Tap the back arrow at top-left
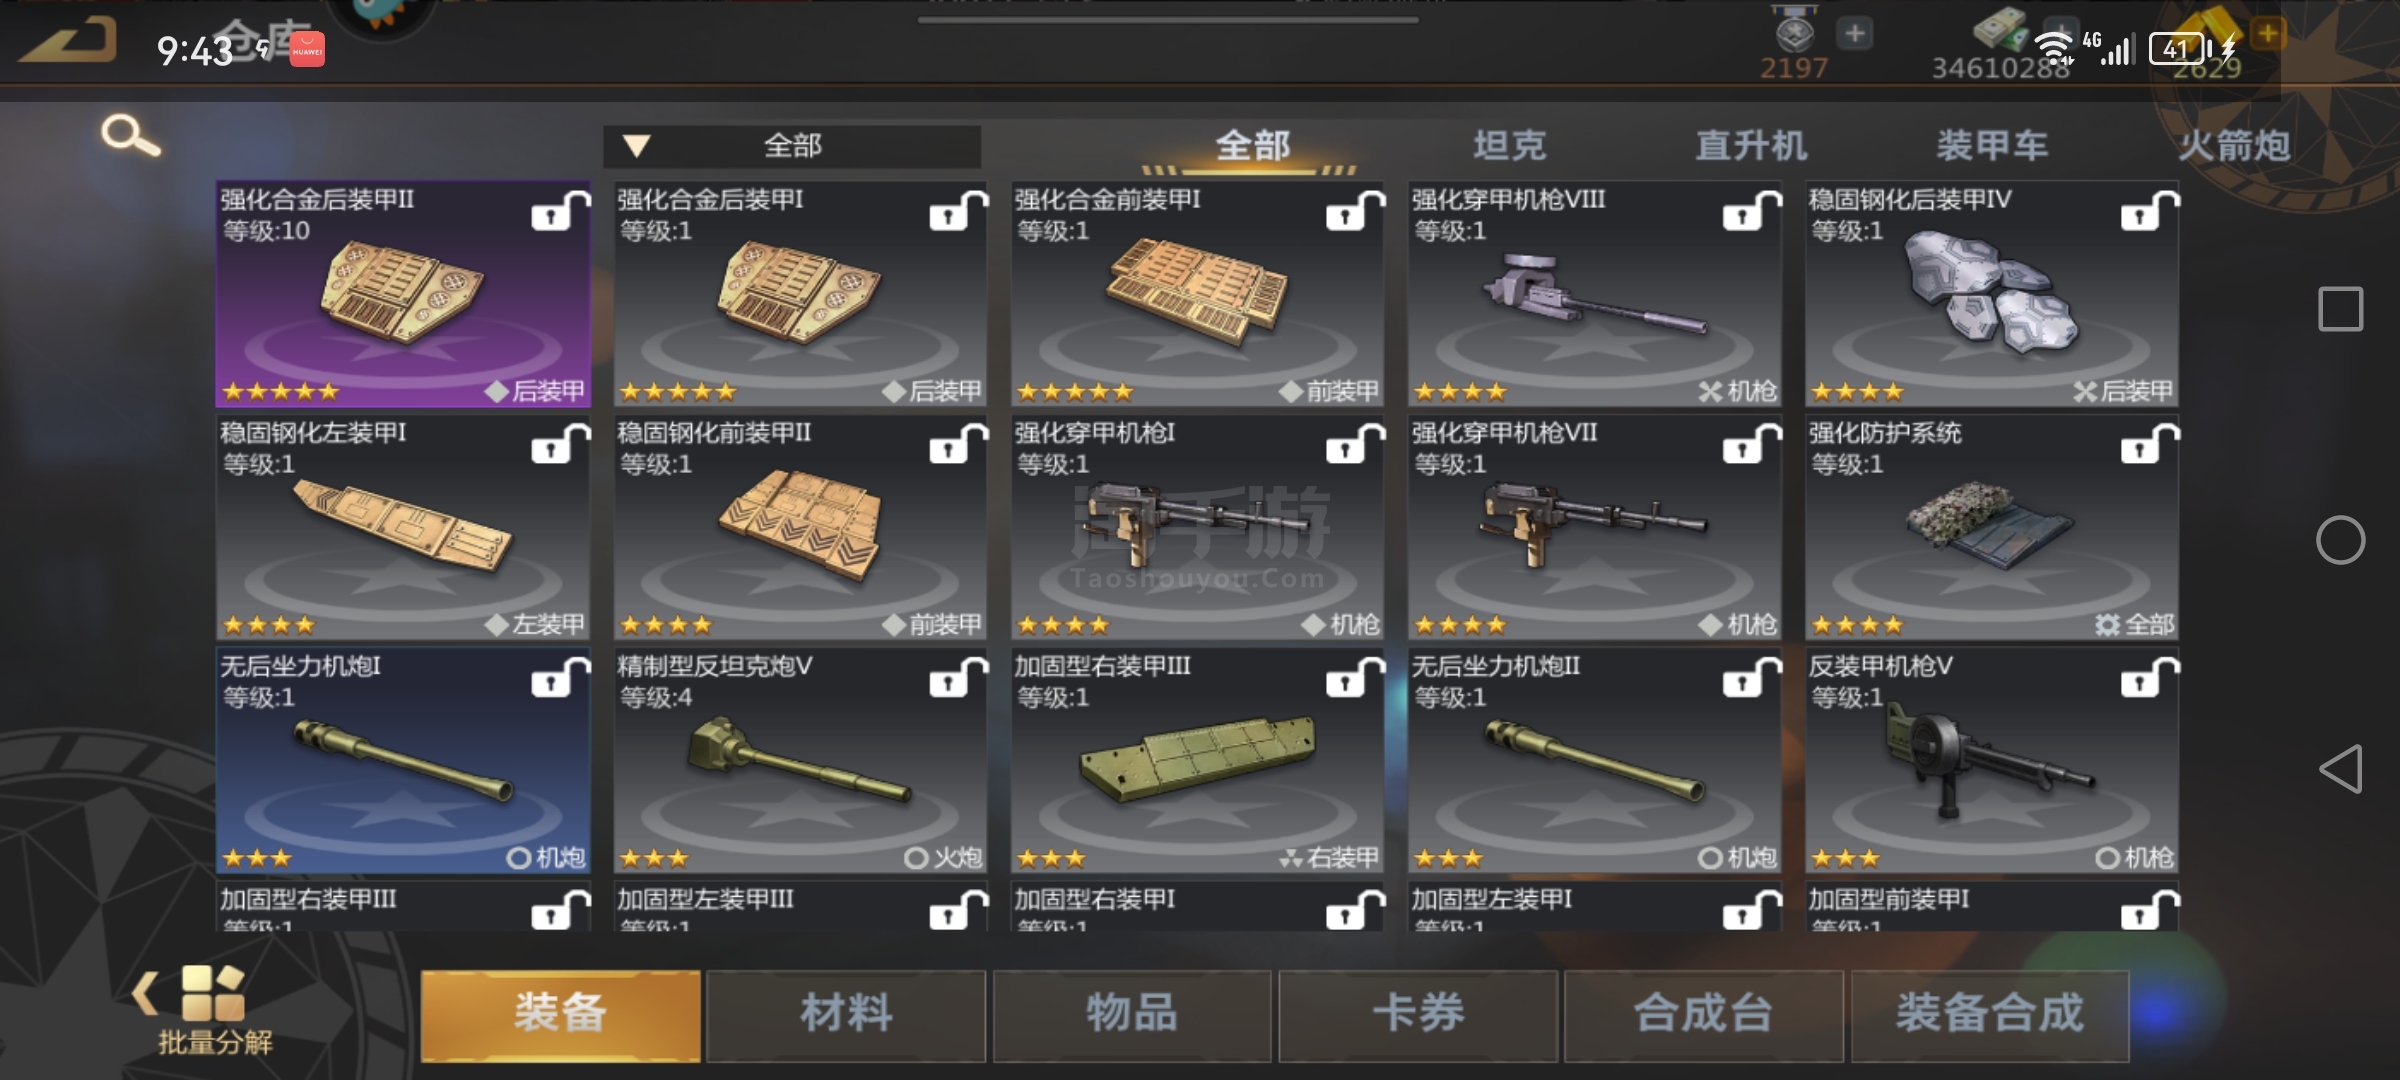2400x1080 pixels. tap(68, 42)
